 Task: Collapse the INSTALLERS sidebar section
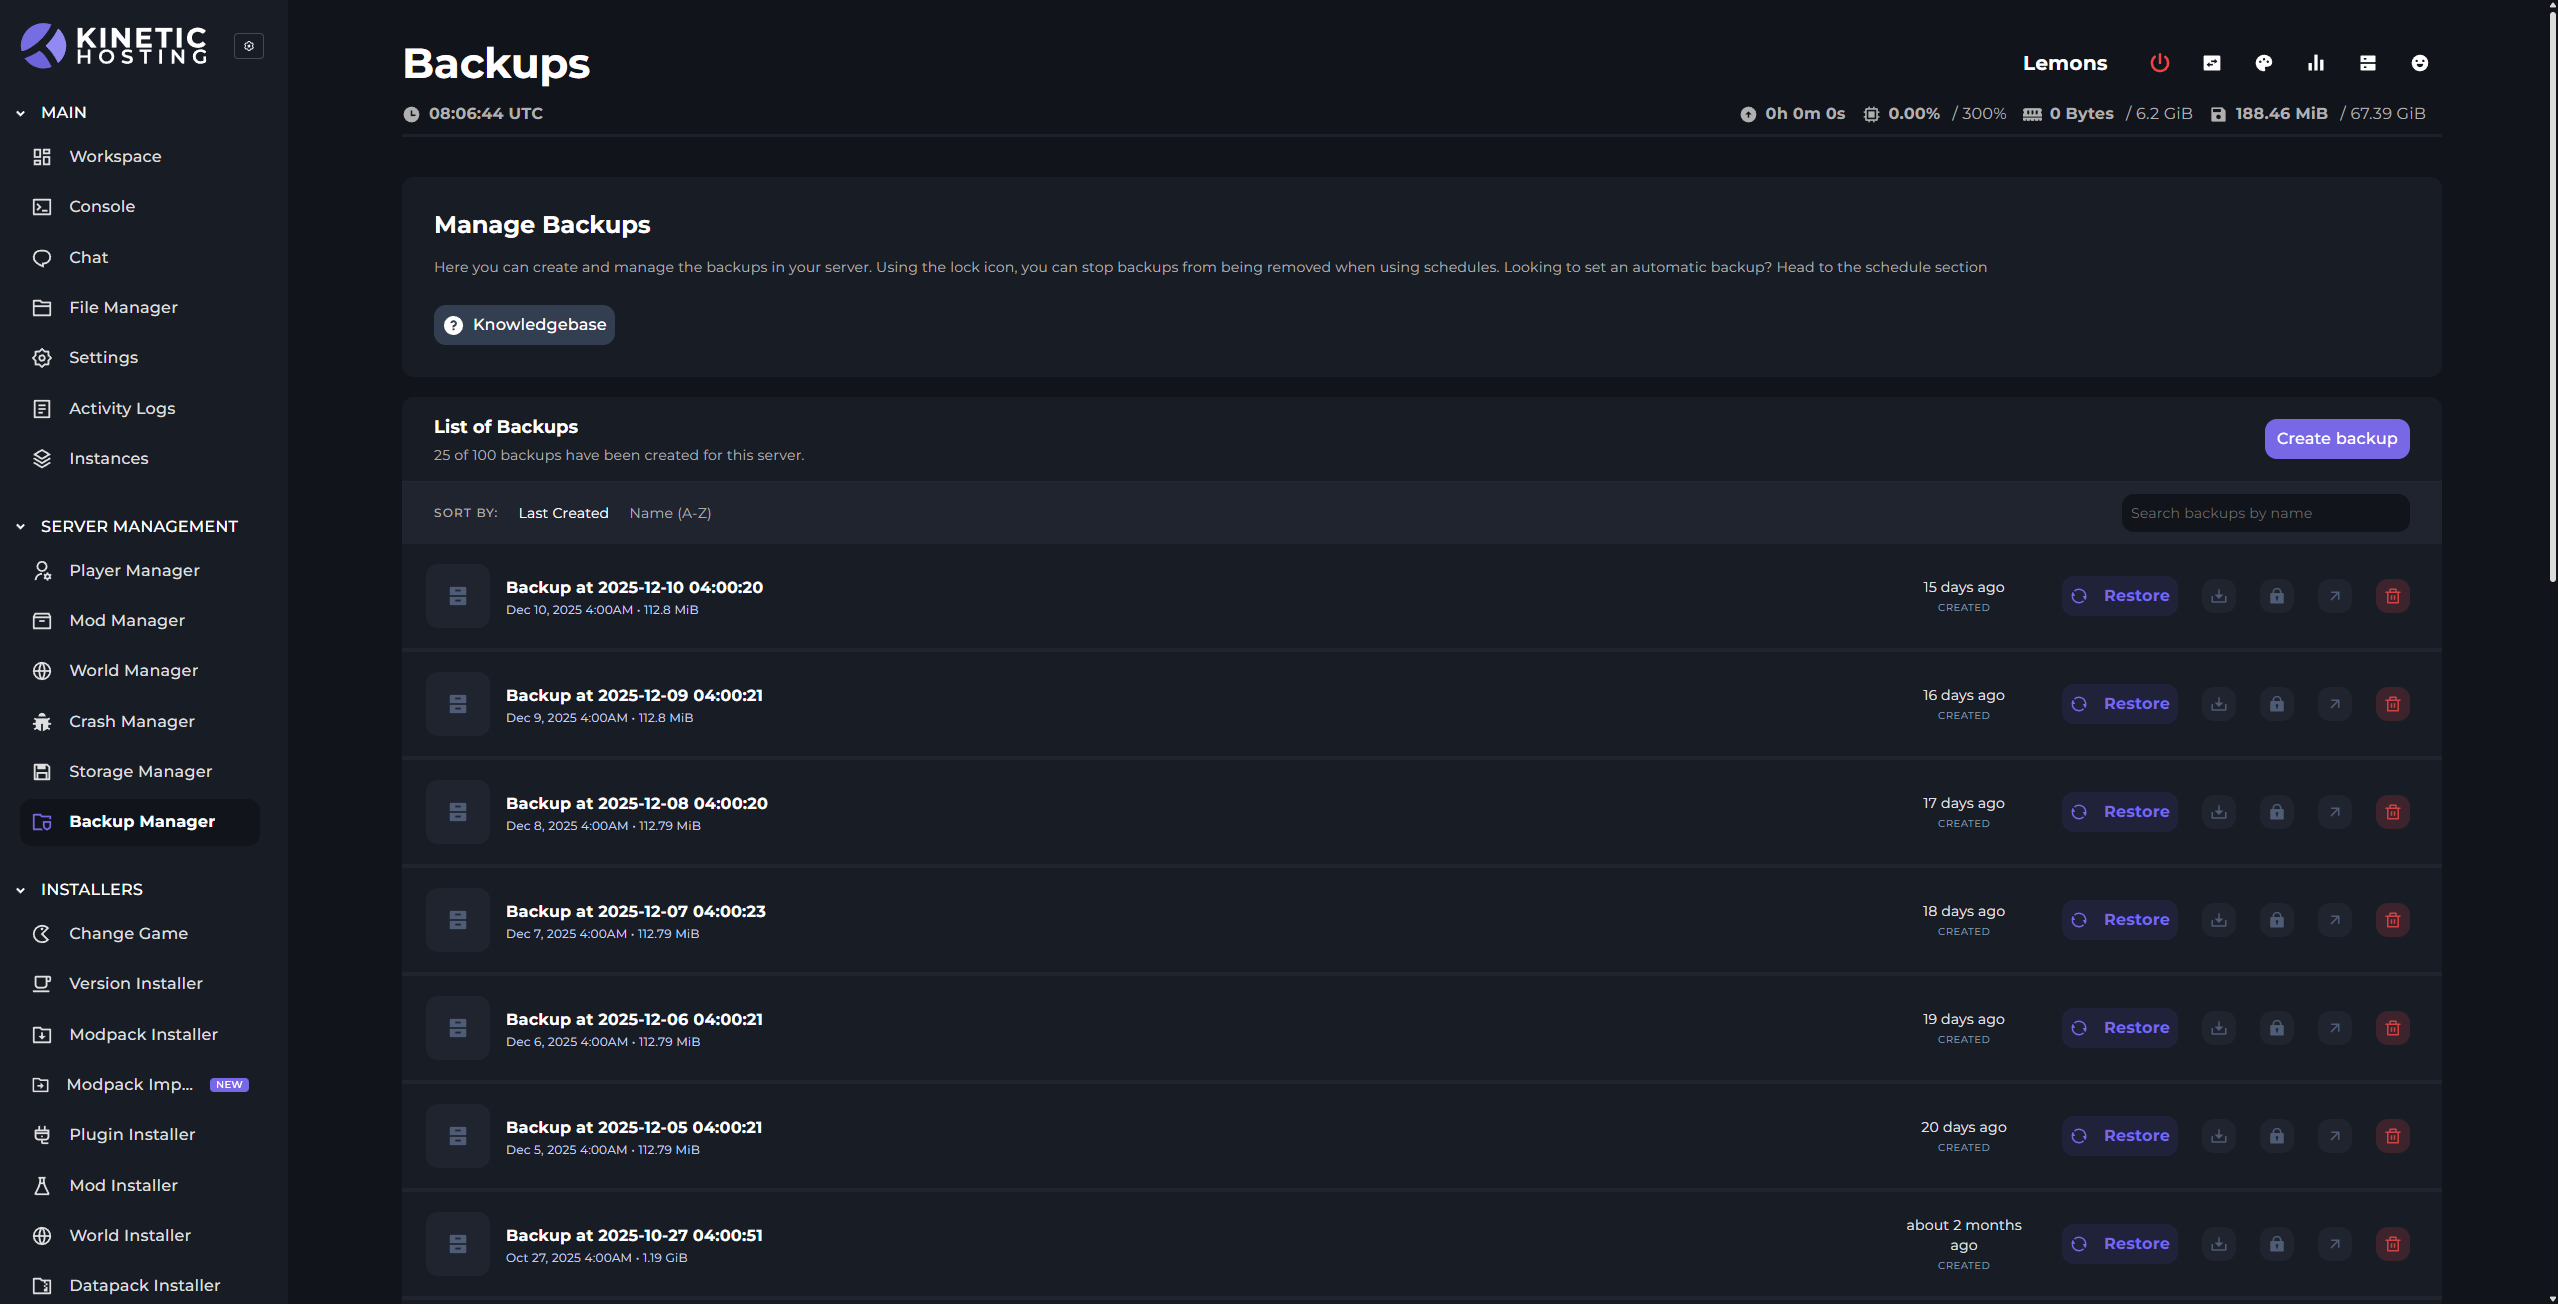point(21,889)
